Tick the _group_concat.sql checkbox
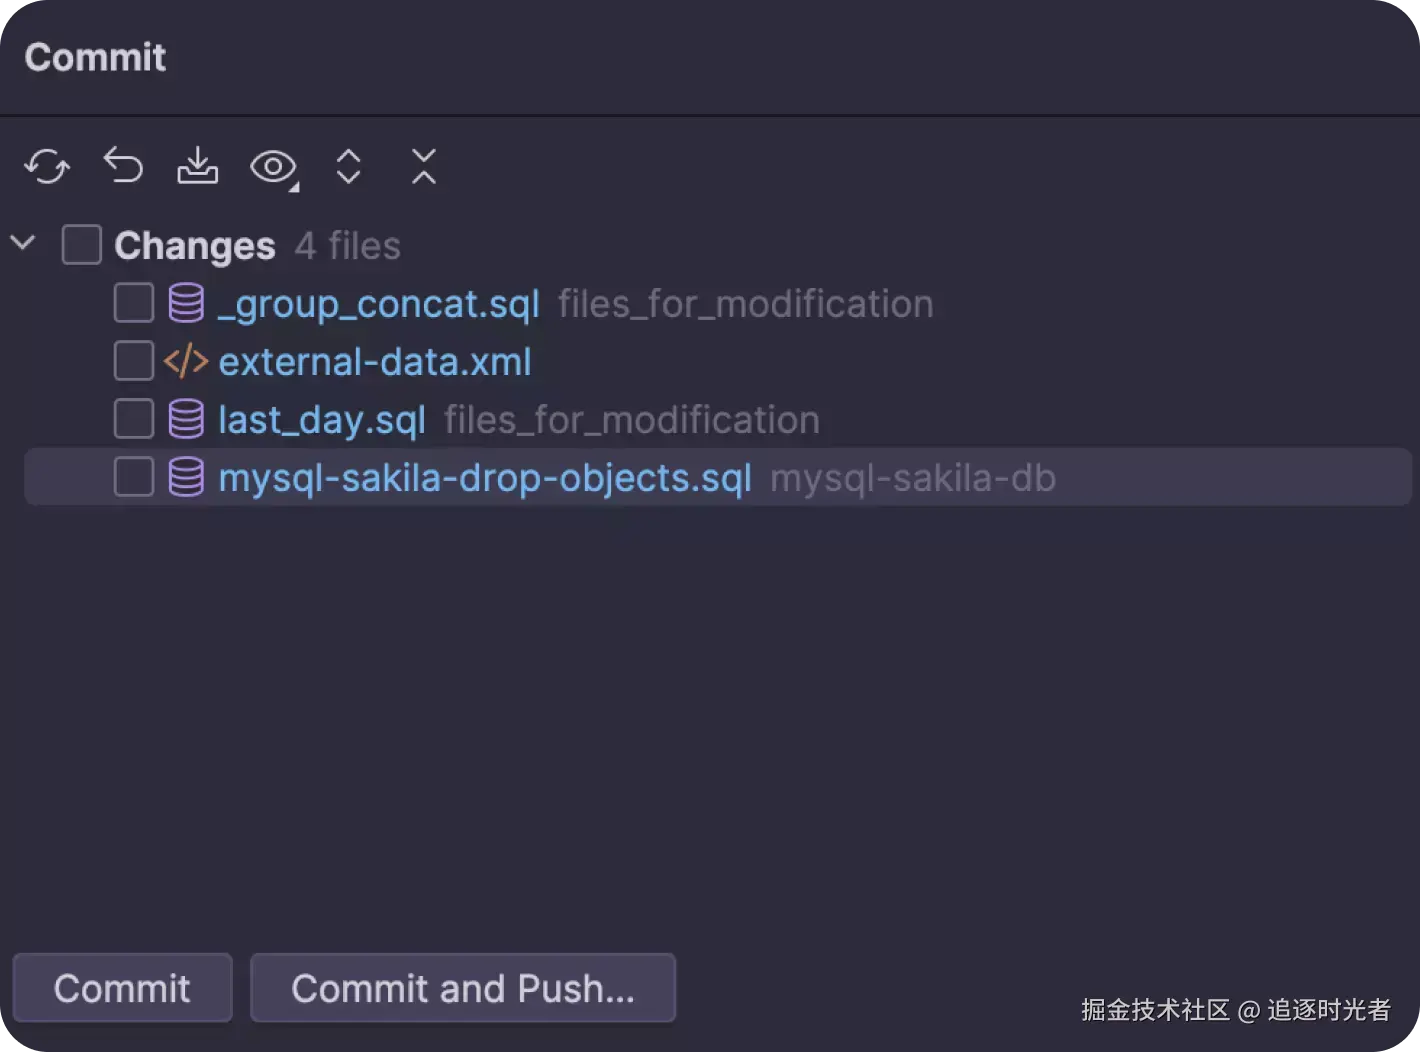The height and width of the screenshot is (1052, 1420). (x=133, y=303)
